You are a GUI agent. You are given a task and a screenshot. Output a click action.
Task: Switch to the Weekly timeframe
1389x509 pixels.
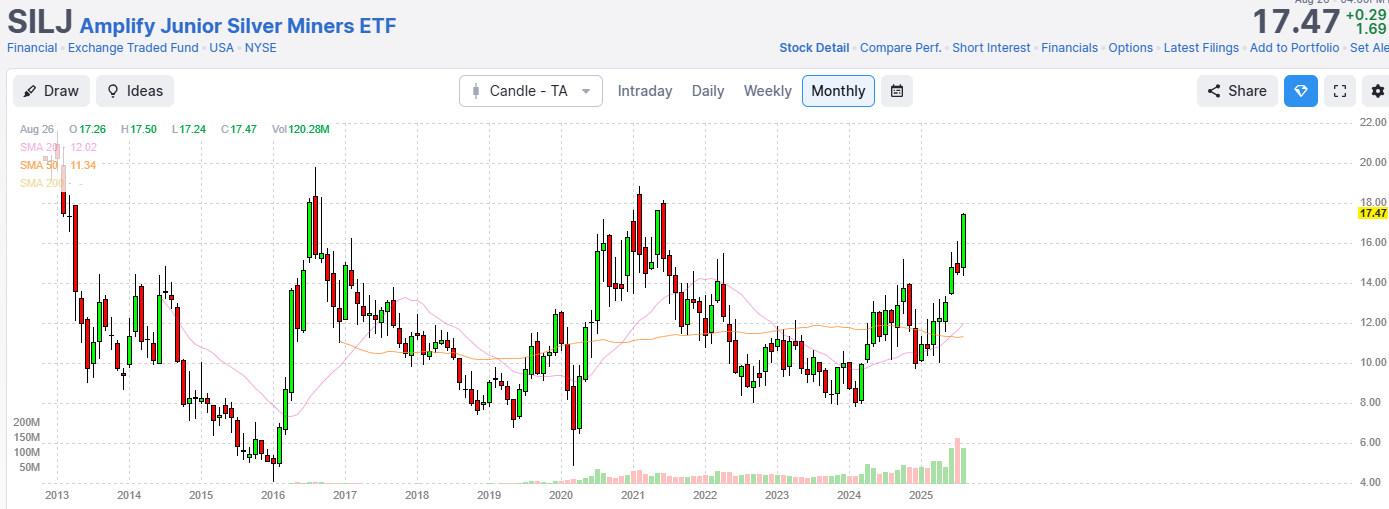point(767,91)
